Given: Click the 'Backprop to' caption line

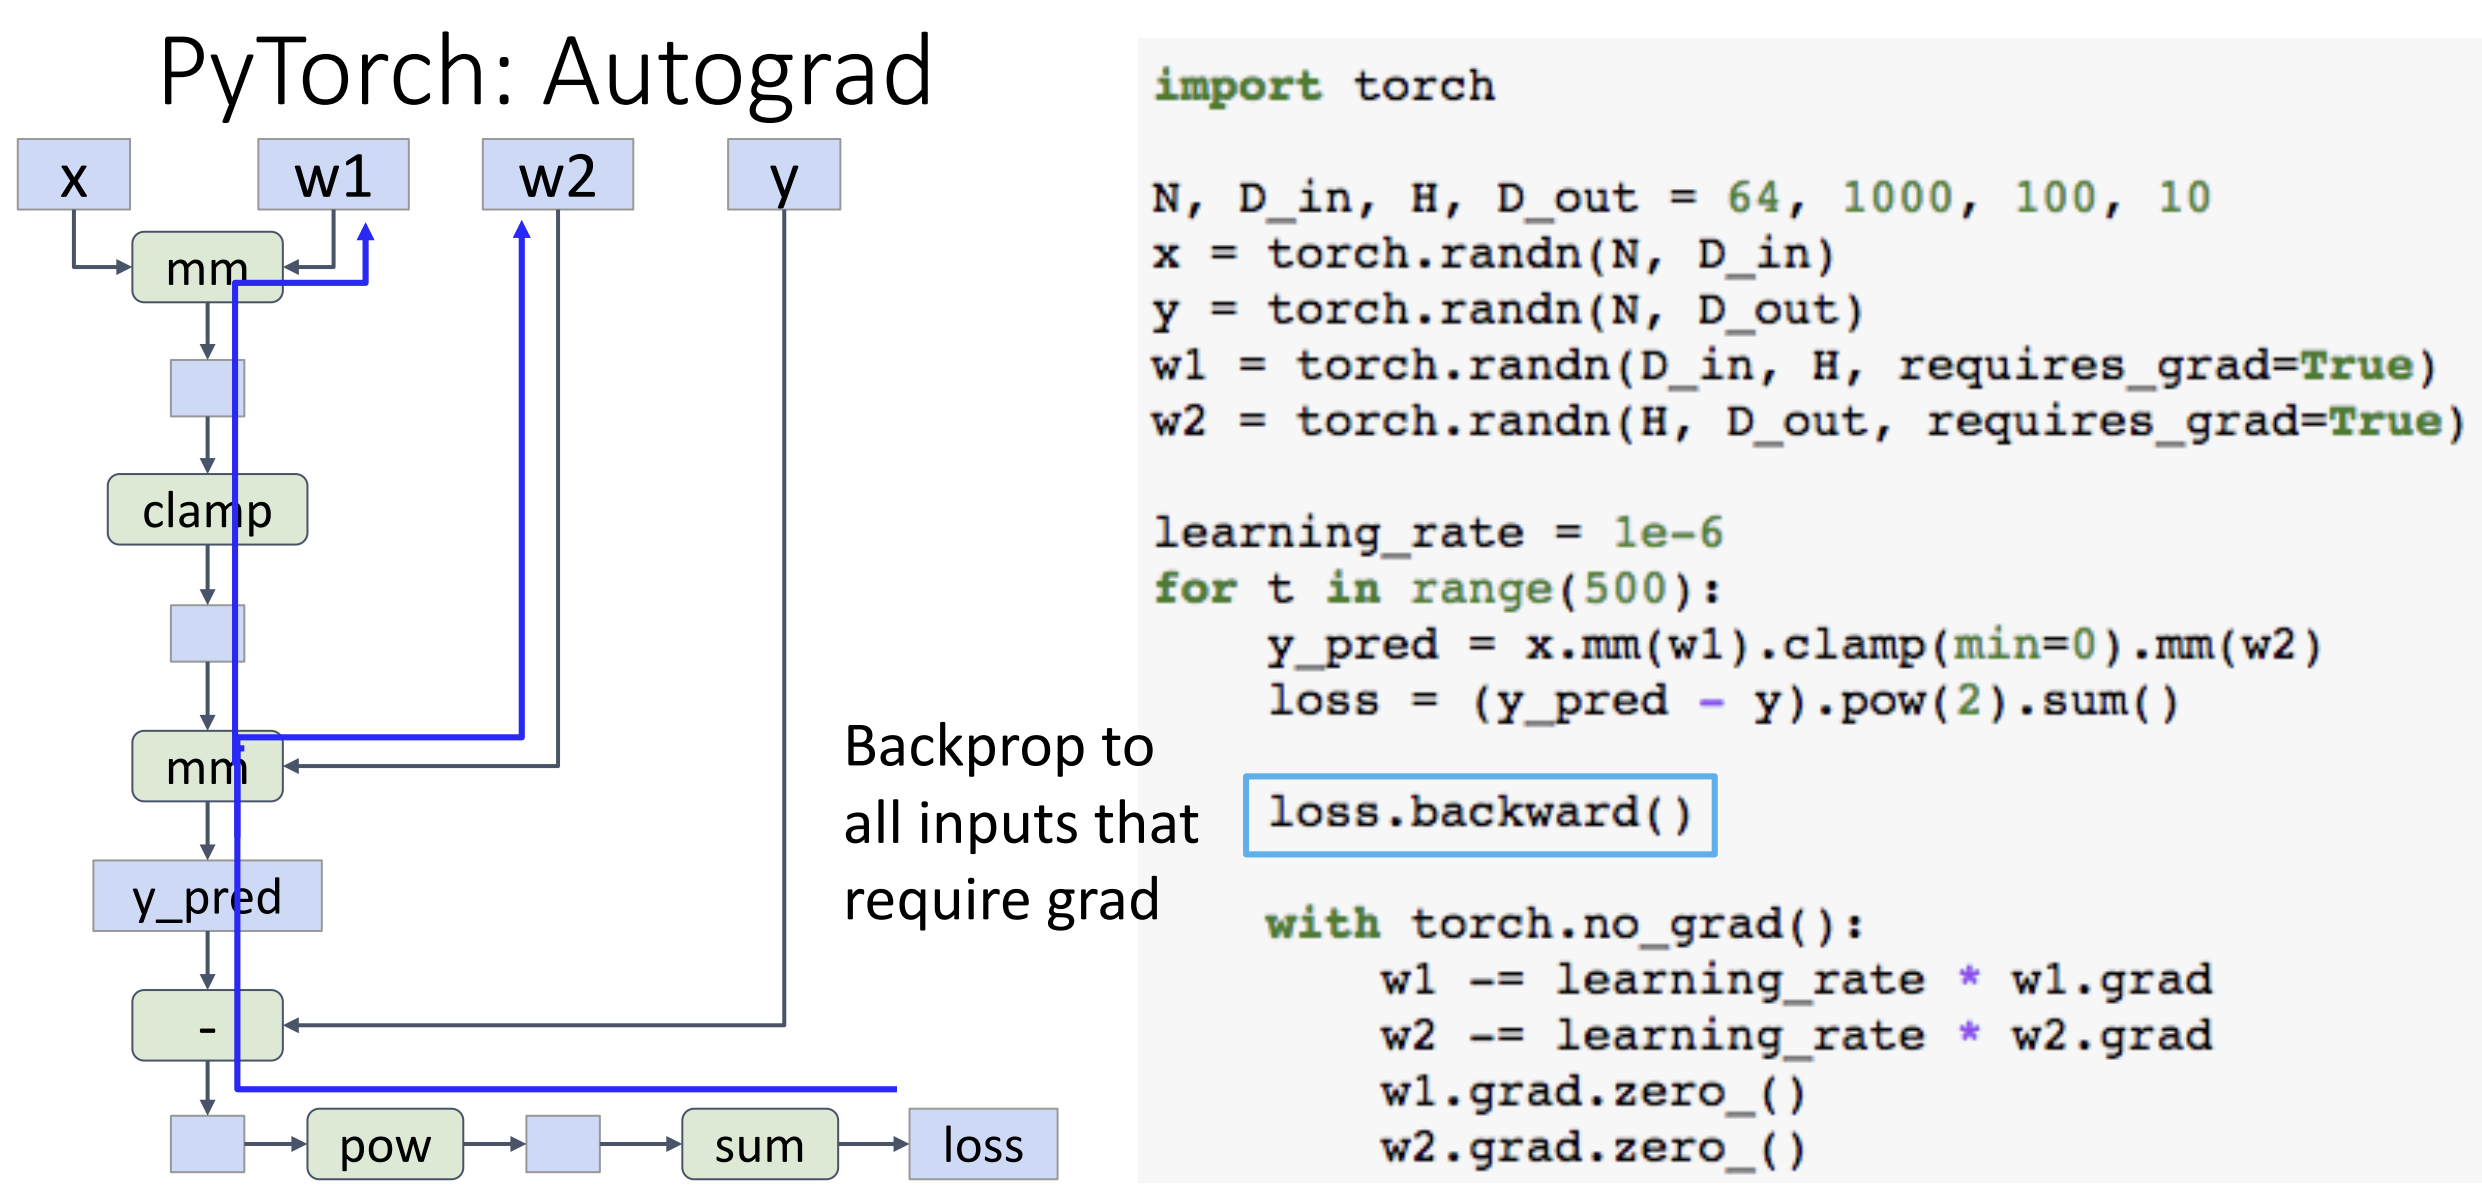Looking at the screenshot, I should [999, 747].
